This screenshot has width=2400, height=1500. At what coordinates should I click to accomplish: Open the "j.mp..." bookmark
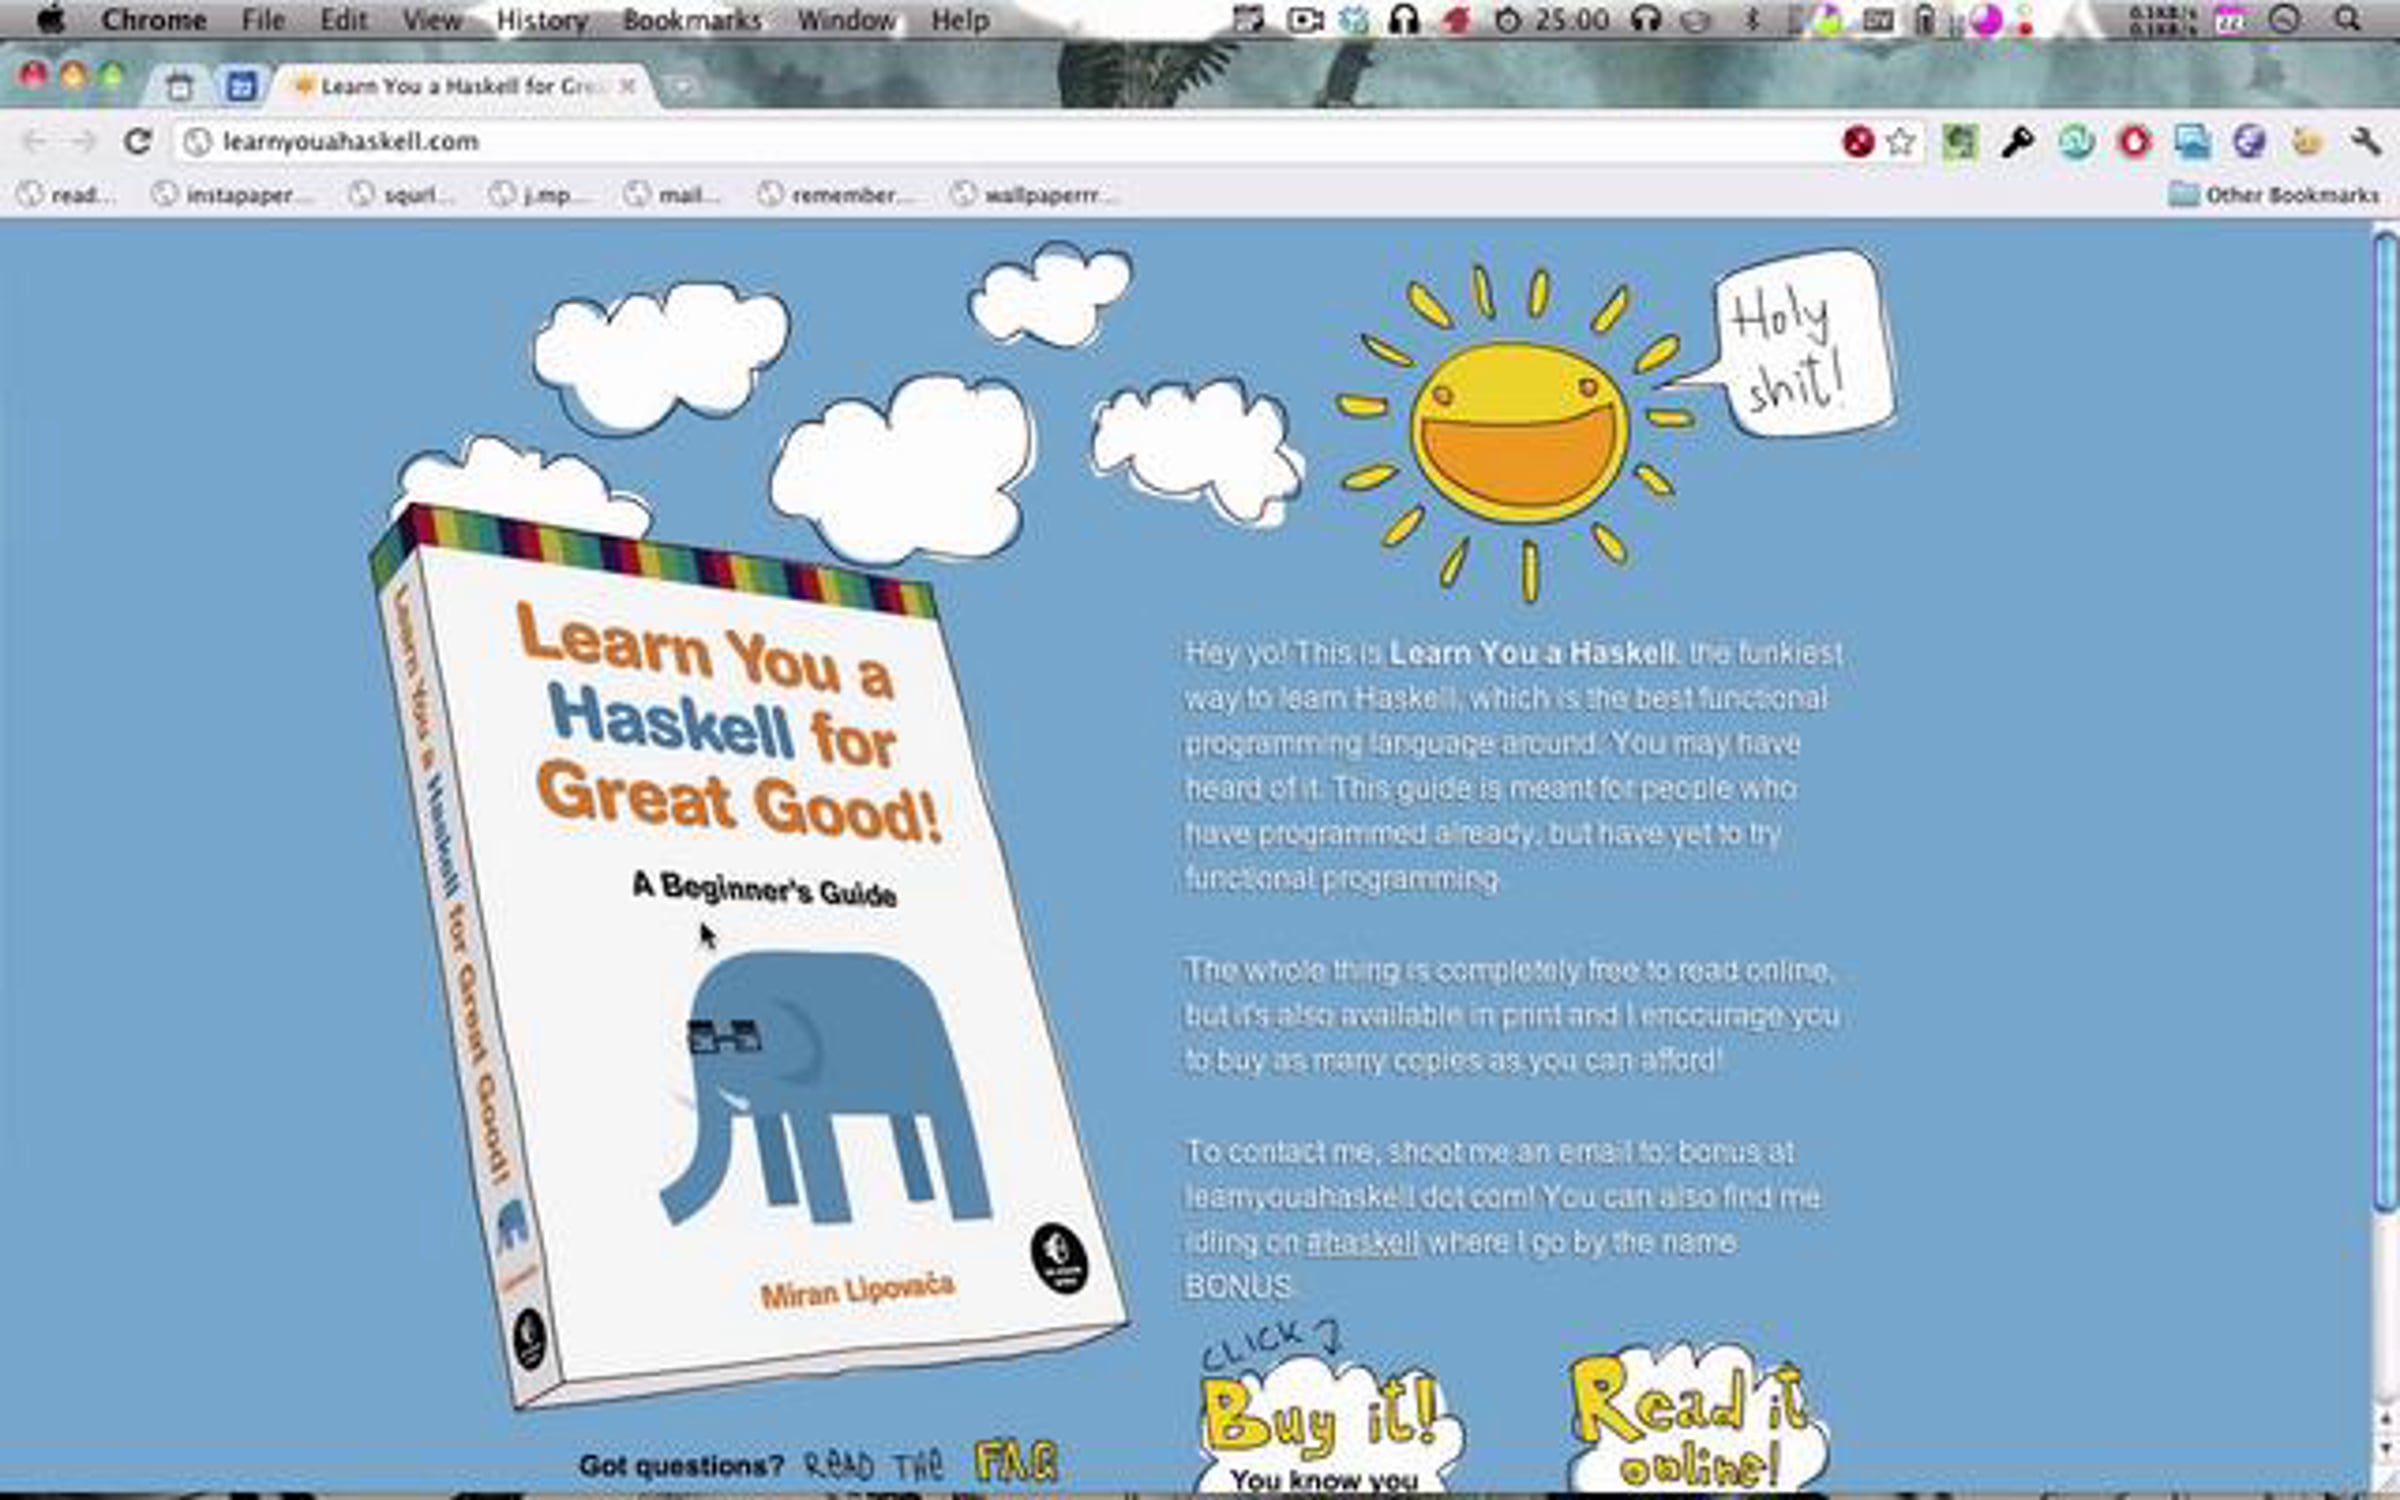point(540,195)
